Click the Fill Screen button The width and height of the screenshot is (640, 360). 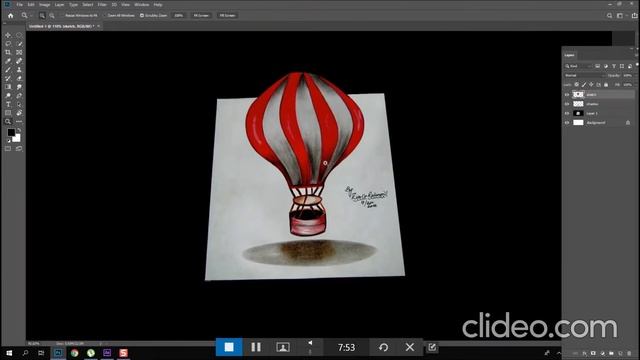[227, 16]
